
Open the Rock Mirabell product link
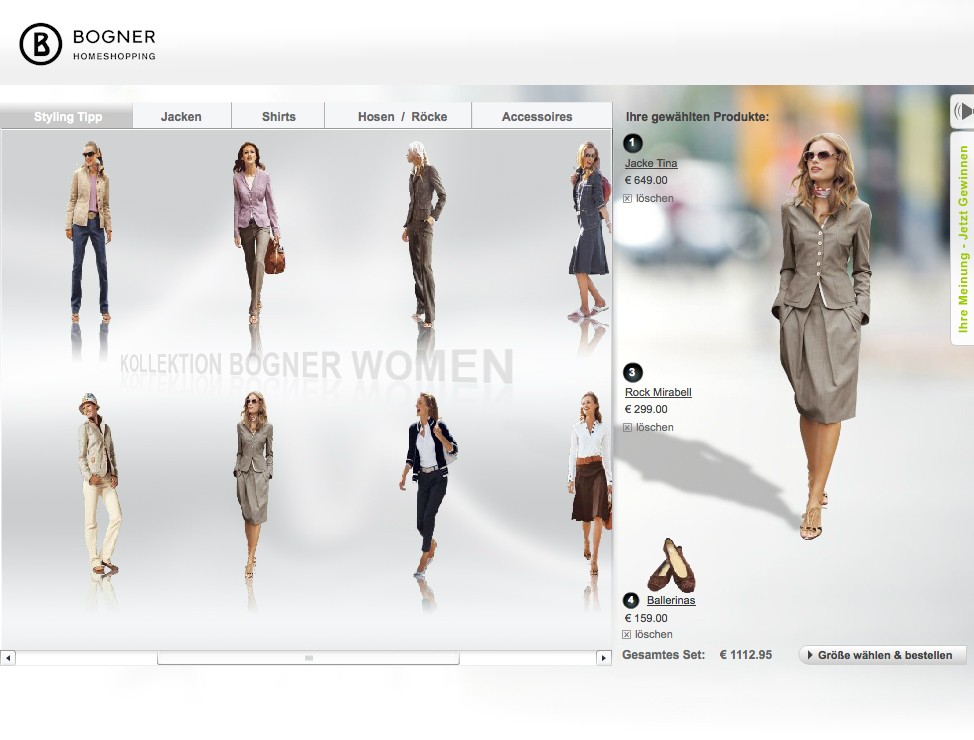(x=658, y=392)
